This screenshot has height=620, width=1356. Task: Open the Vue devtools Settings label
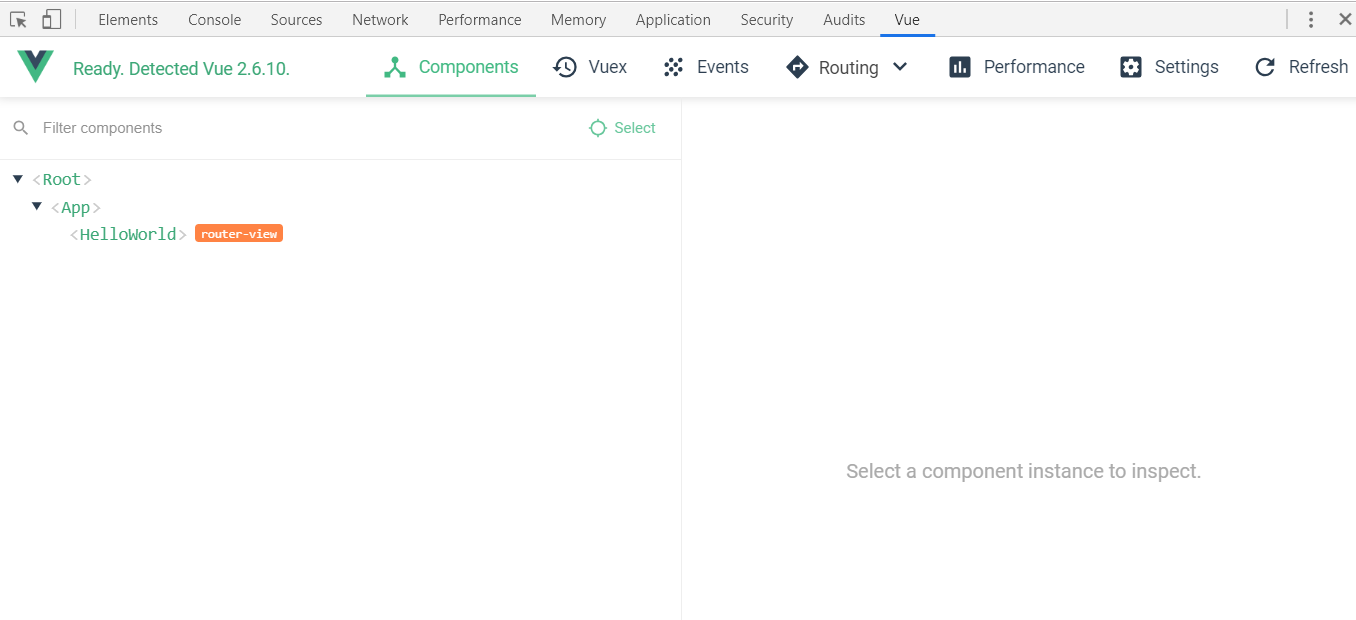1186,67
